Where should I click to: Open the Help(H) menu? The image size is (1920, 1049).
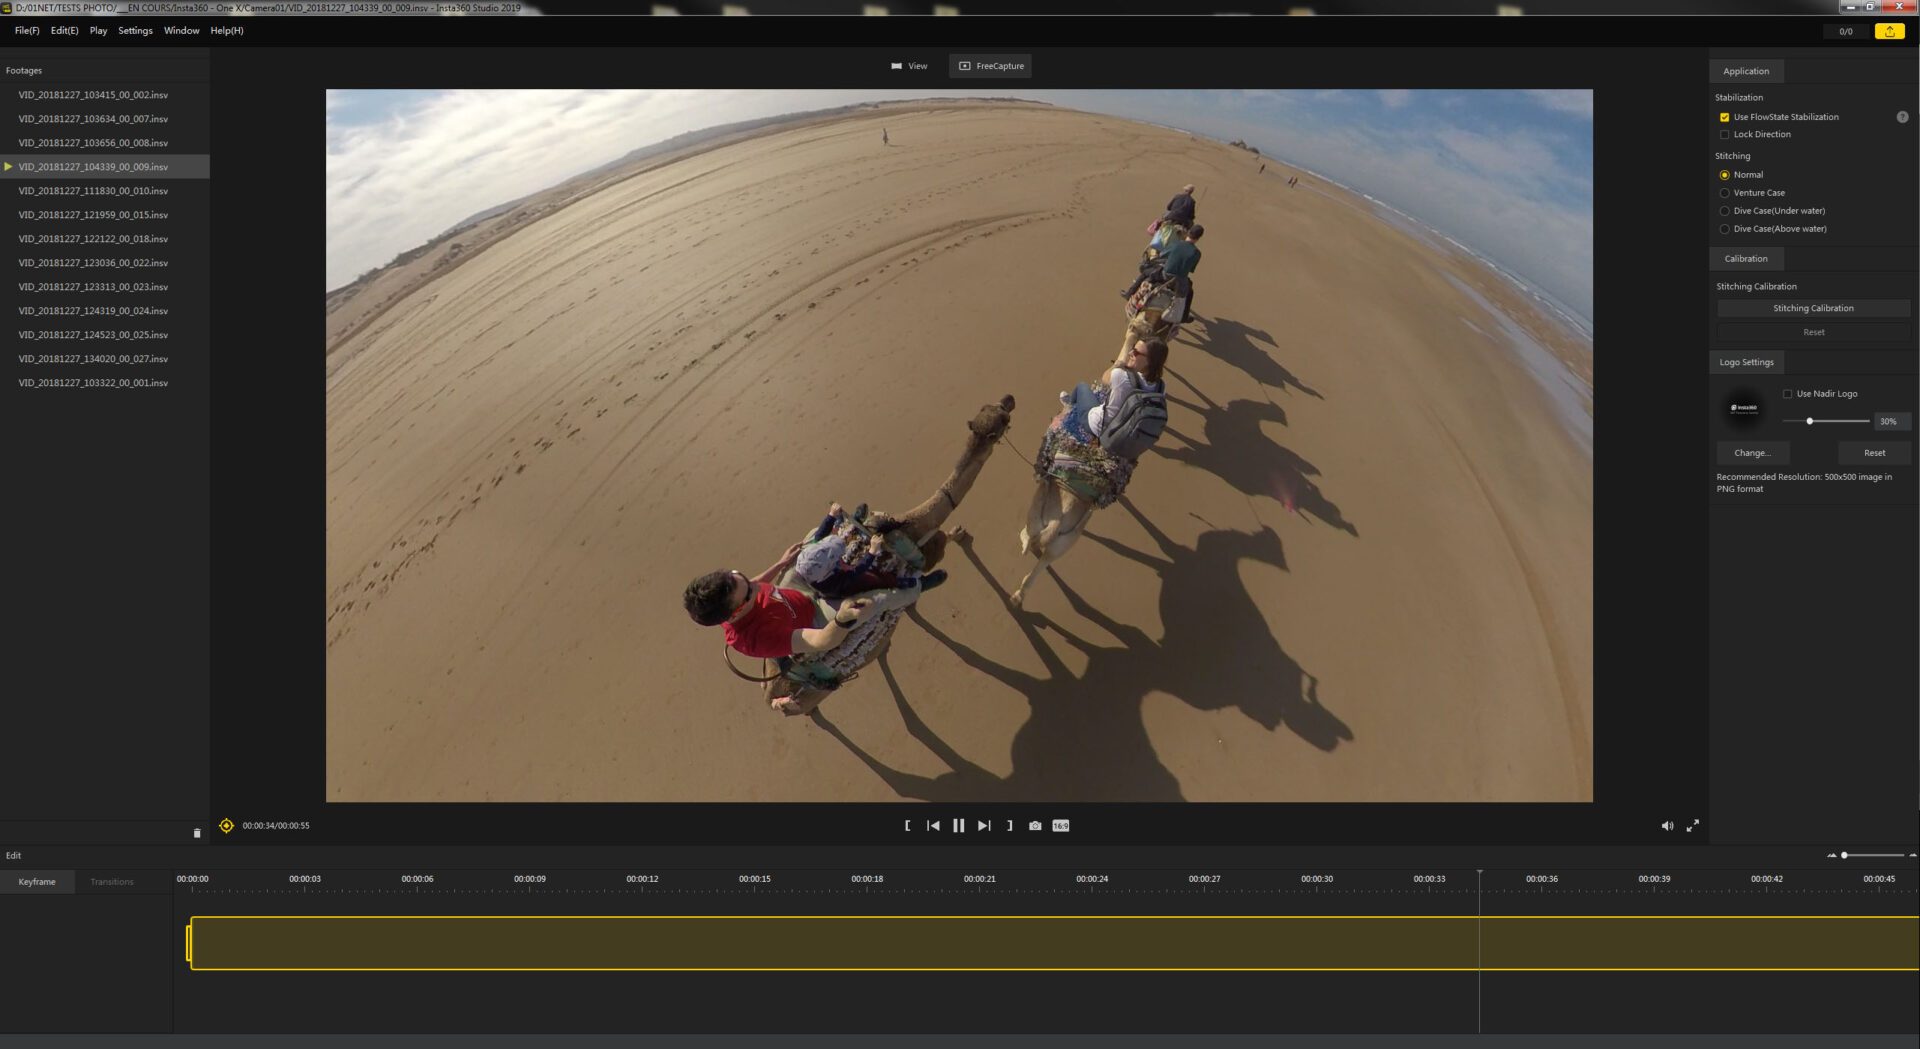(x=227, y=31)
